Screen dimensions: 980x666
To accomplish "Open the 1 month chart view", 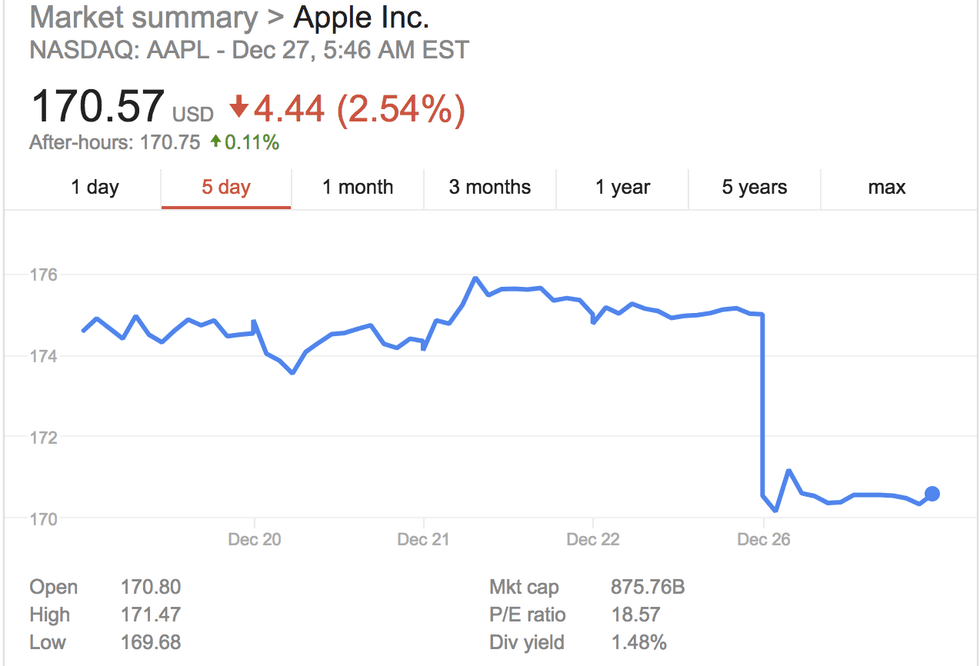I will (357, 187).
